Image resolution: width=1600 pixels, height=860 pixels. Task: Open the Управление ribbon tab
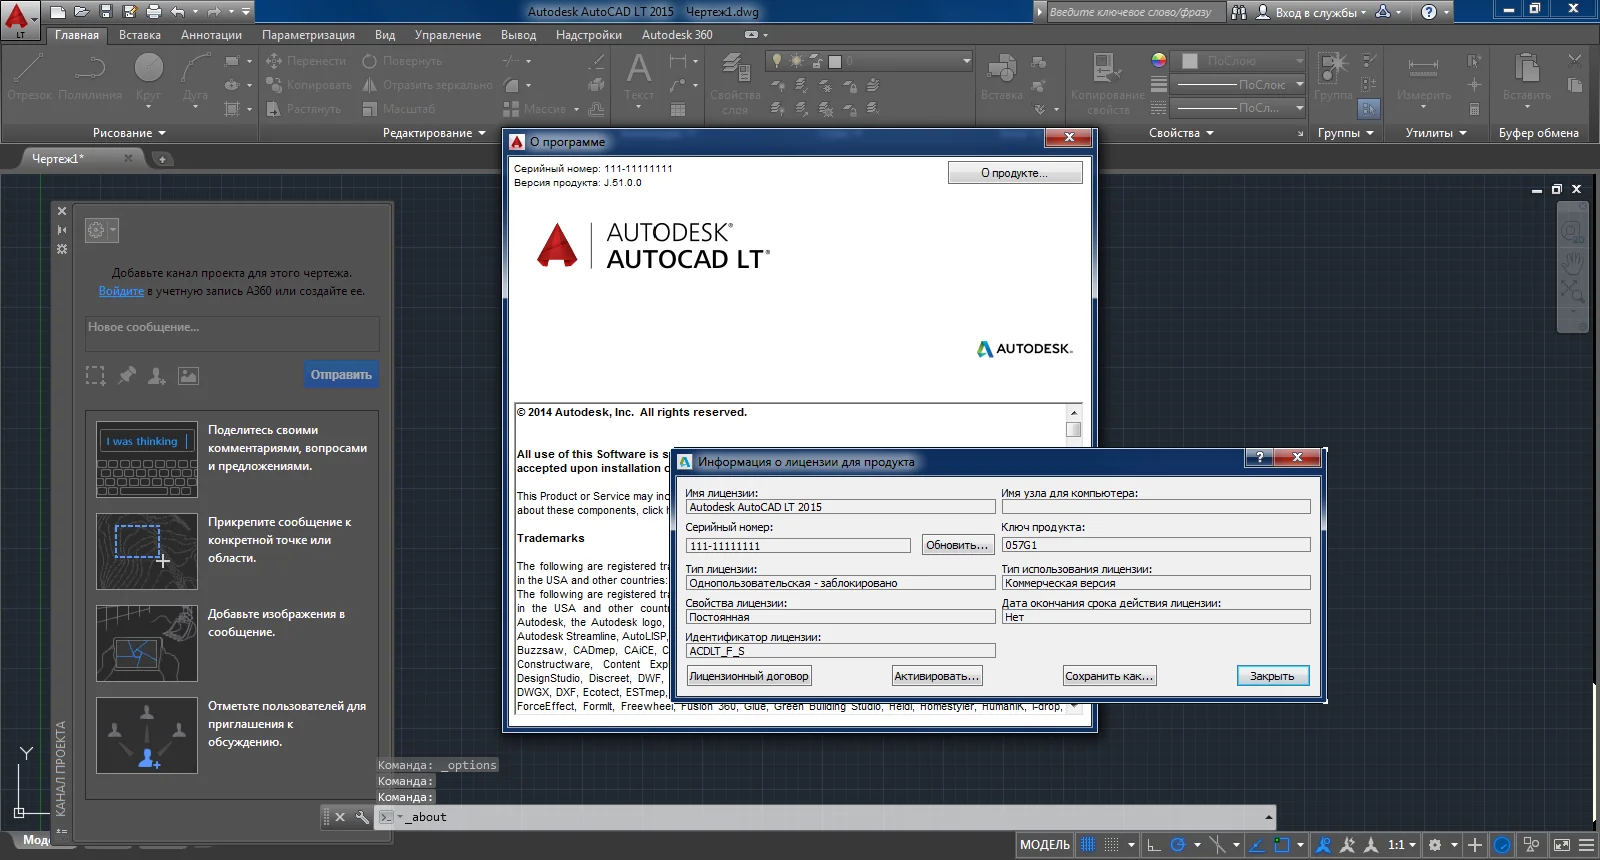(448, 35)
